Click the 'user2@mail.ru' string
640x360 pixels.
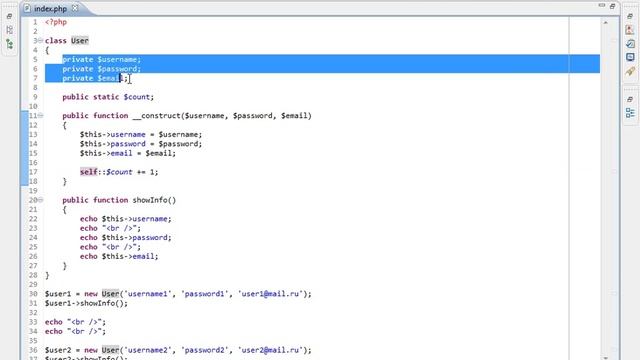(270, 350)
